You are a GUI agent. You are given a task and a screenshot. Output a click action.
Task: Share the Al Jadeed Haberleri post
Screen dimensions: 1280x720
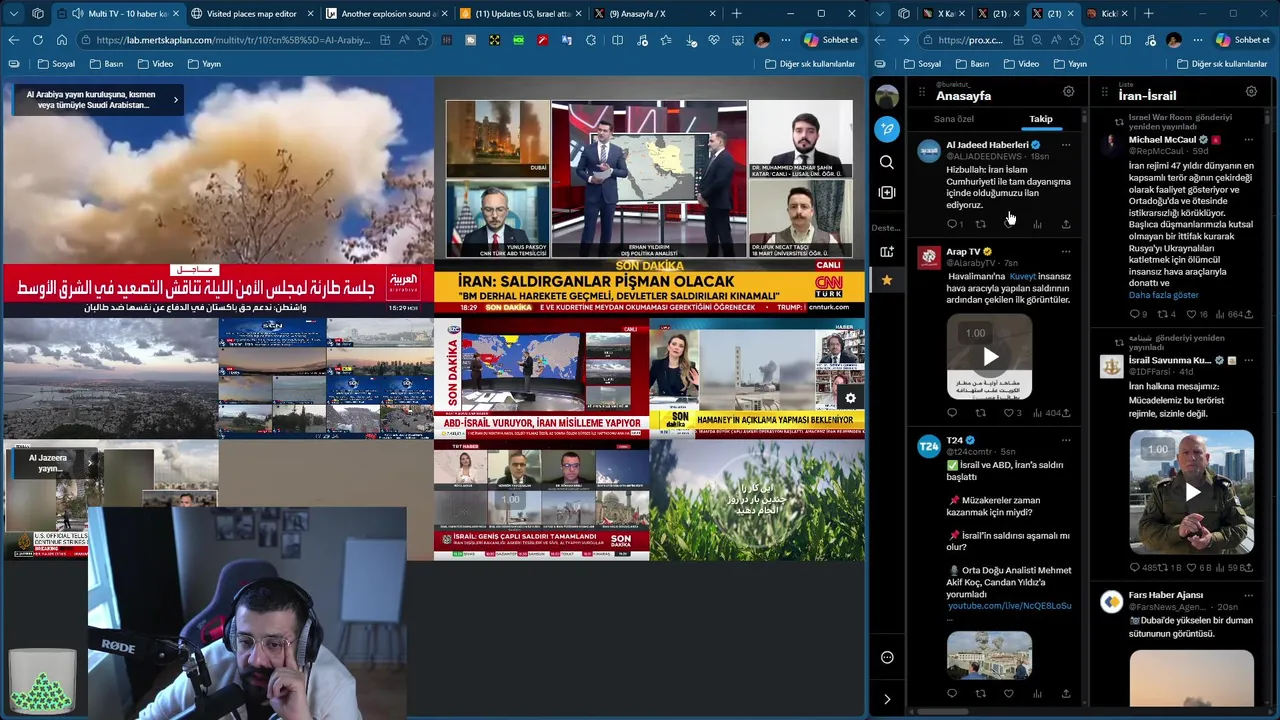coord(1066,224)
